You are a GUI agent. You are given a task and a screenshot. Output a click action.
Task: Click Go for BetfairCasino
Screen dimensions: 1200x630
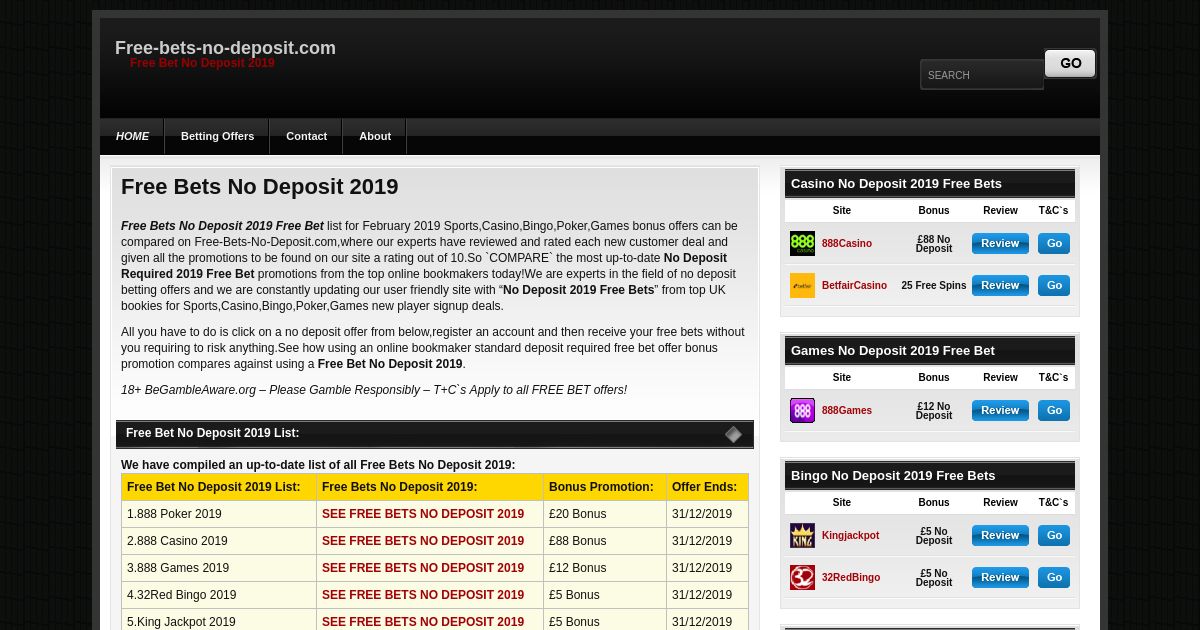[1054, 285]
